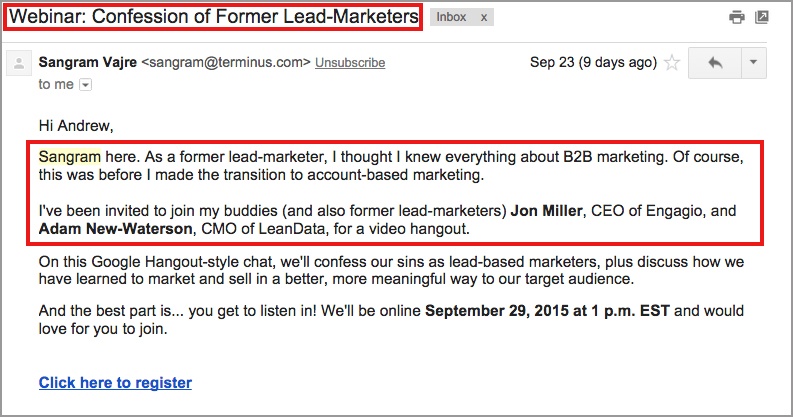
Task: Click the highlighted word "Sangram" in the body
Action: click(x=69, y=156)
